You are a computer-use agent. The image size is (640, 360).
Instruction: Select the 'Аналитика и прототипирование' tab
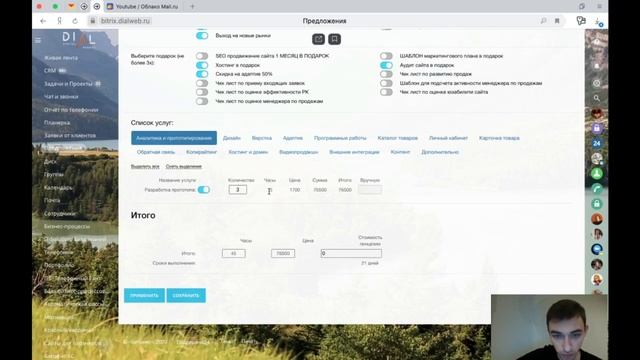(174, 138)
